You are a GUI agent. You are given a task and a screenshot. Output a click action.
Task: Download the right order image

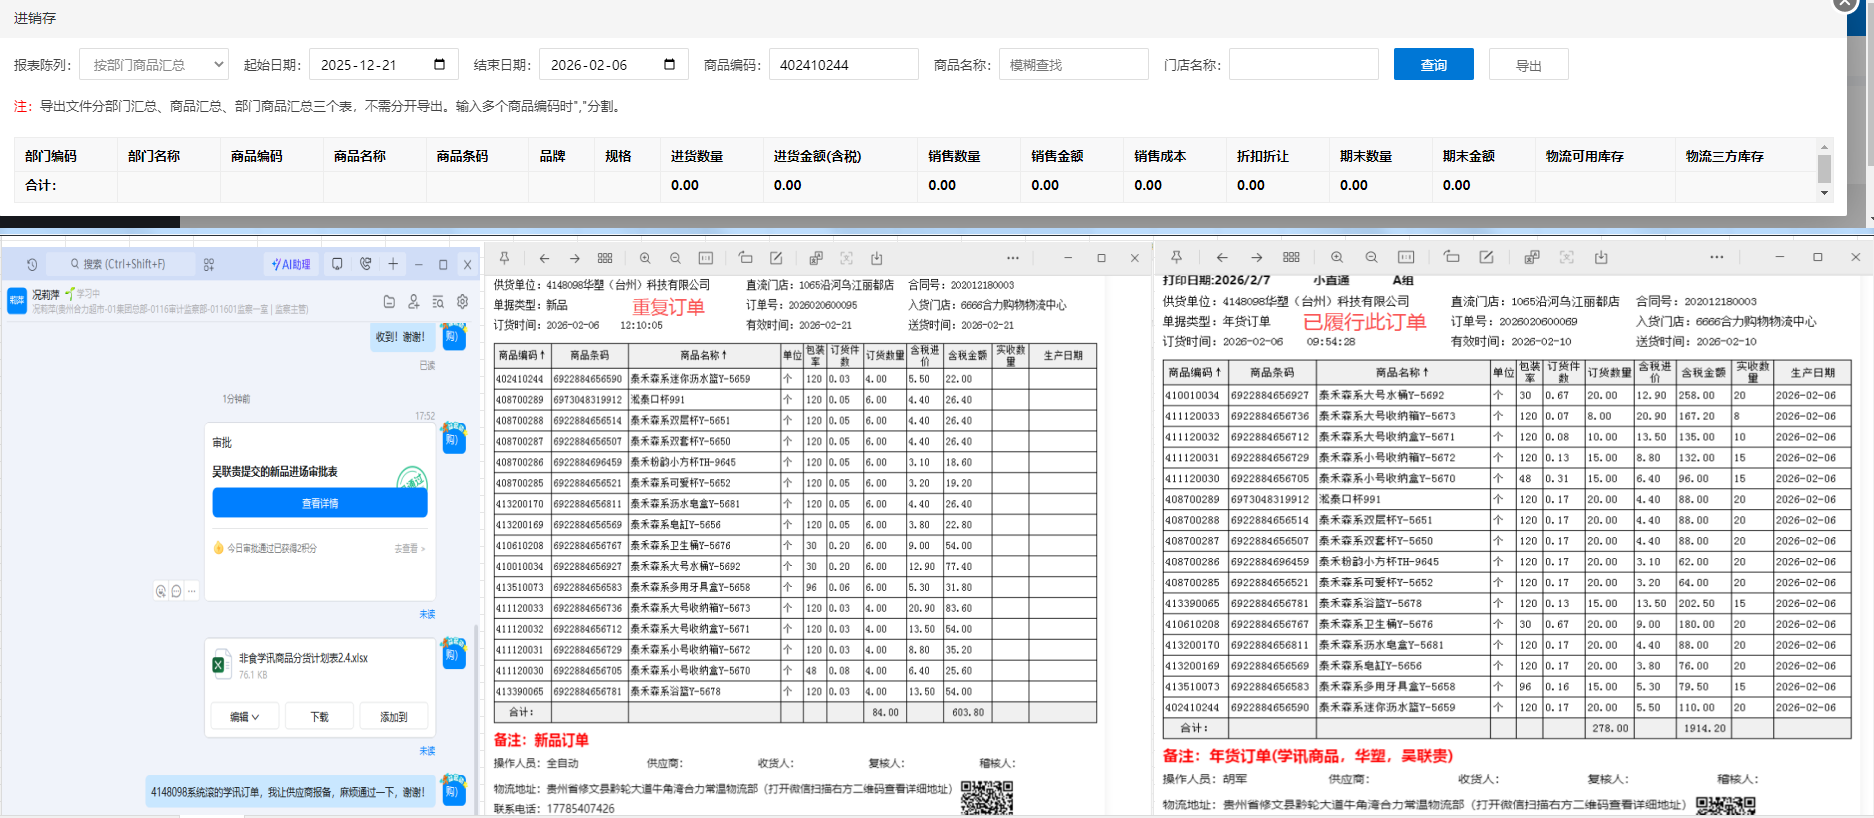(1601, 257)
